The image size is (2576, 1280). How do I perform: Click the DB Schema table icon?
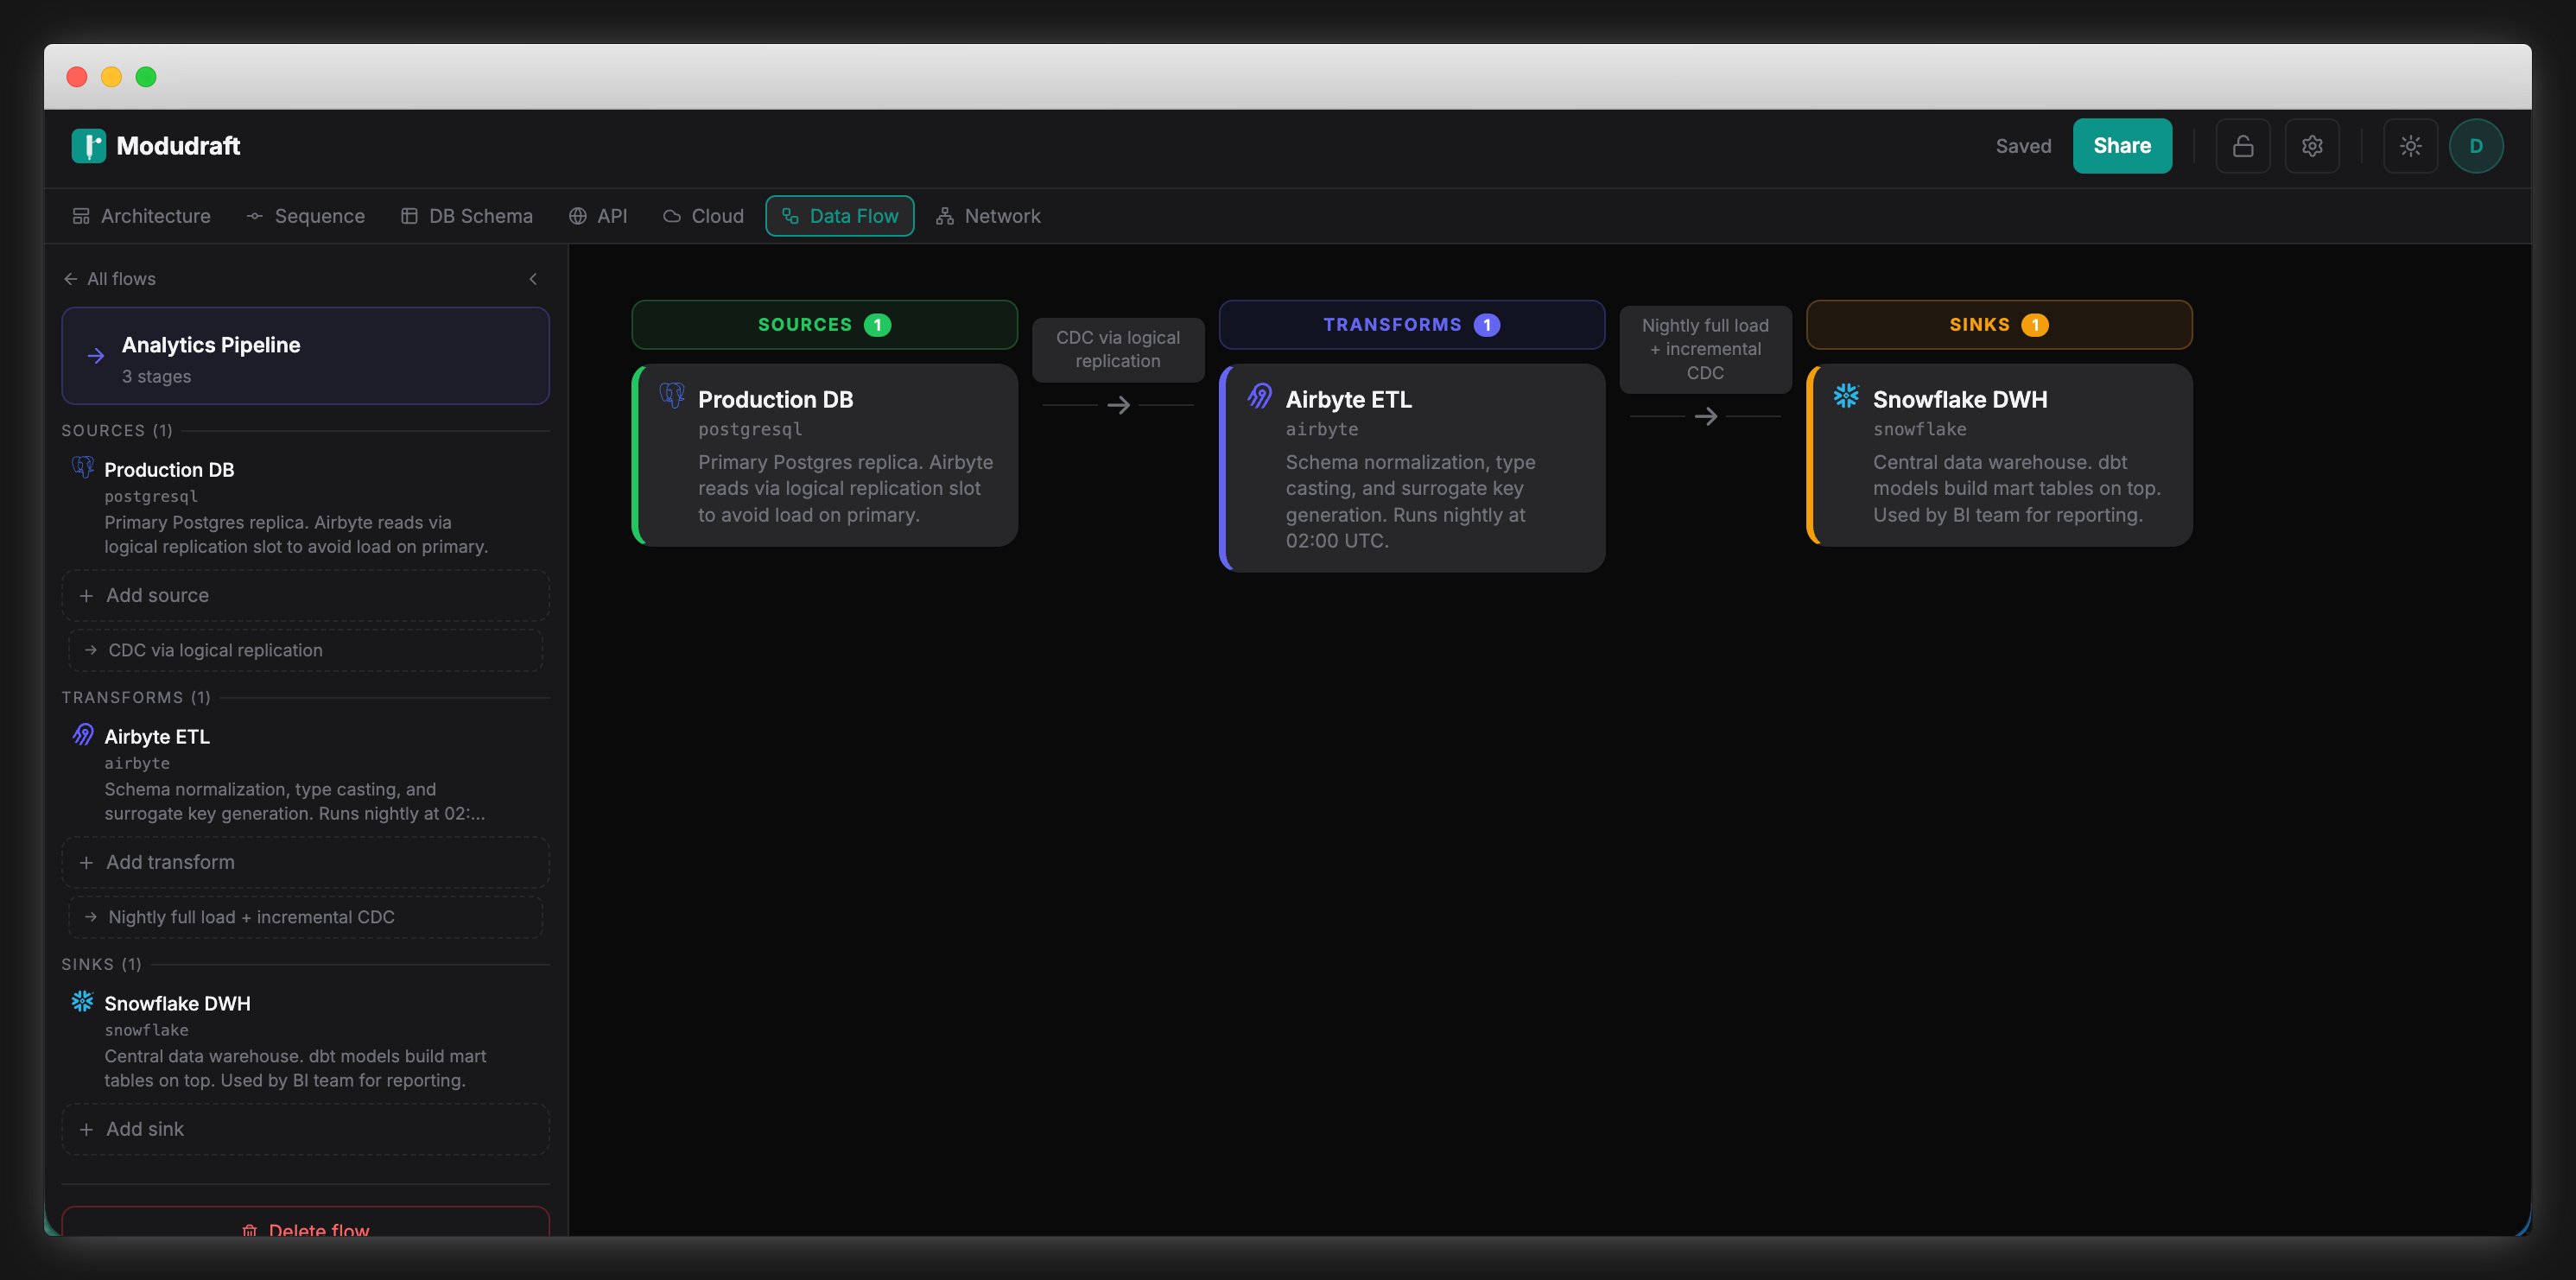point(409,216)
